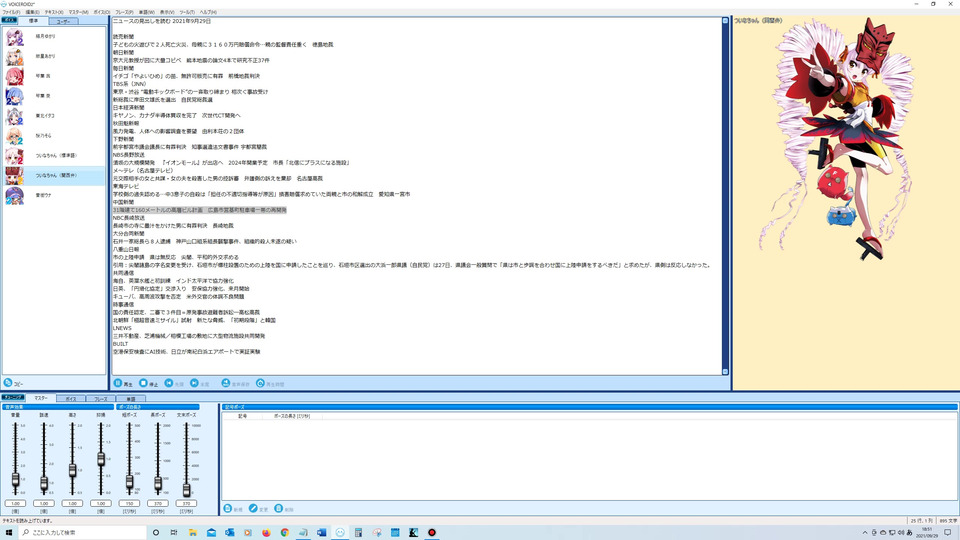
Task: Click the 文末ポーズ value field
Action: click(186, 503)
